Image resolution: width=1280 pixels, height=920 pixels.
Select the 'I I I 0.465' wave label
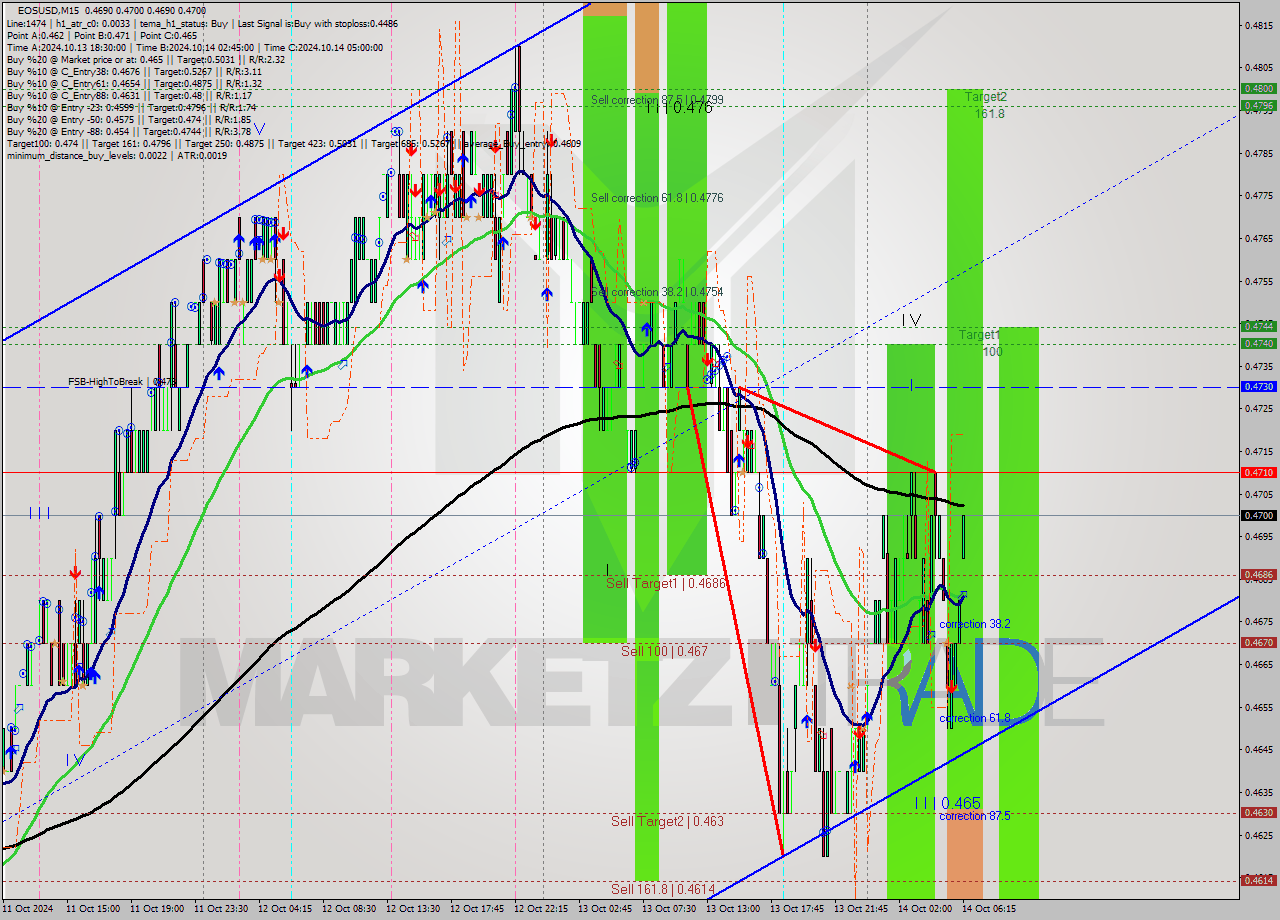(x=948, y=803)
